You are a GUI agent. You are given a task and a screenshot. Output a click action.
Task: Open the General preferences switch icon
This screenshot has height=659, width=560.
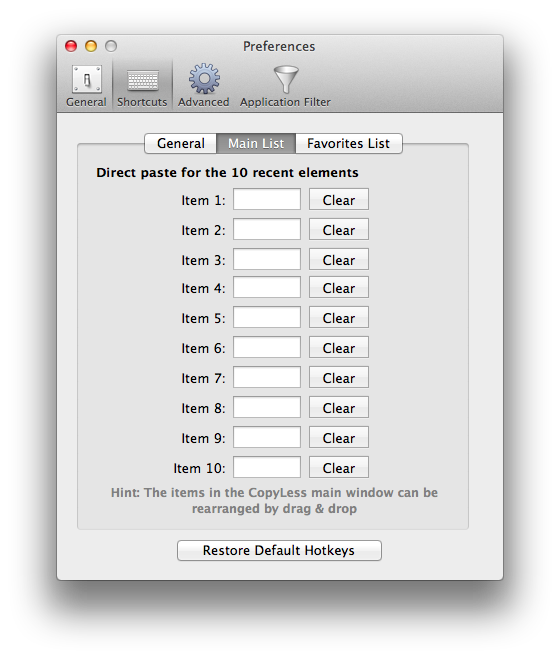tap(87, 79)
